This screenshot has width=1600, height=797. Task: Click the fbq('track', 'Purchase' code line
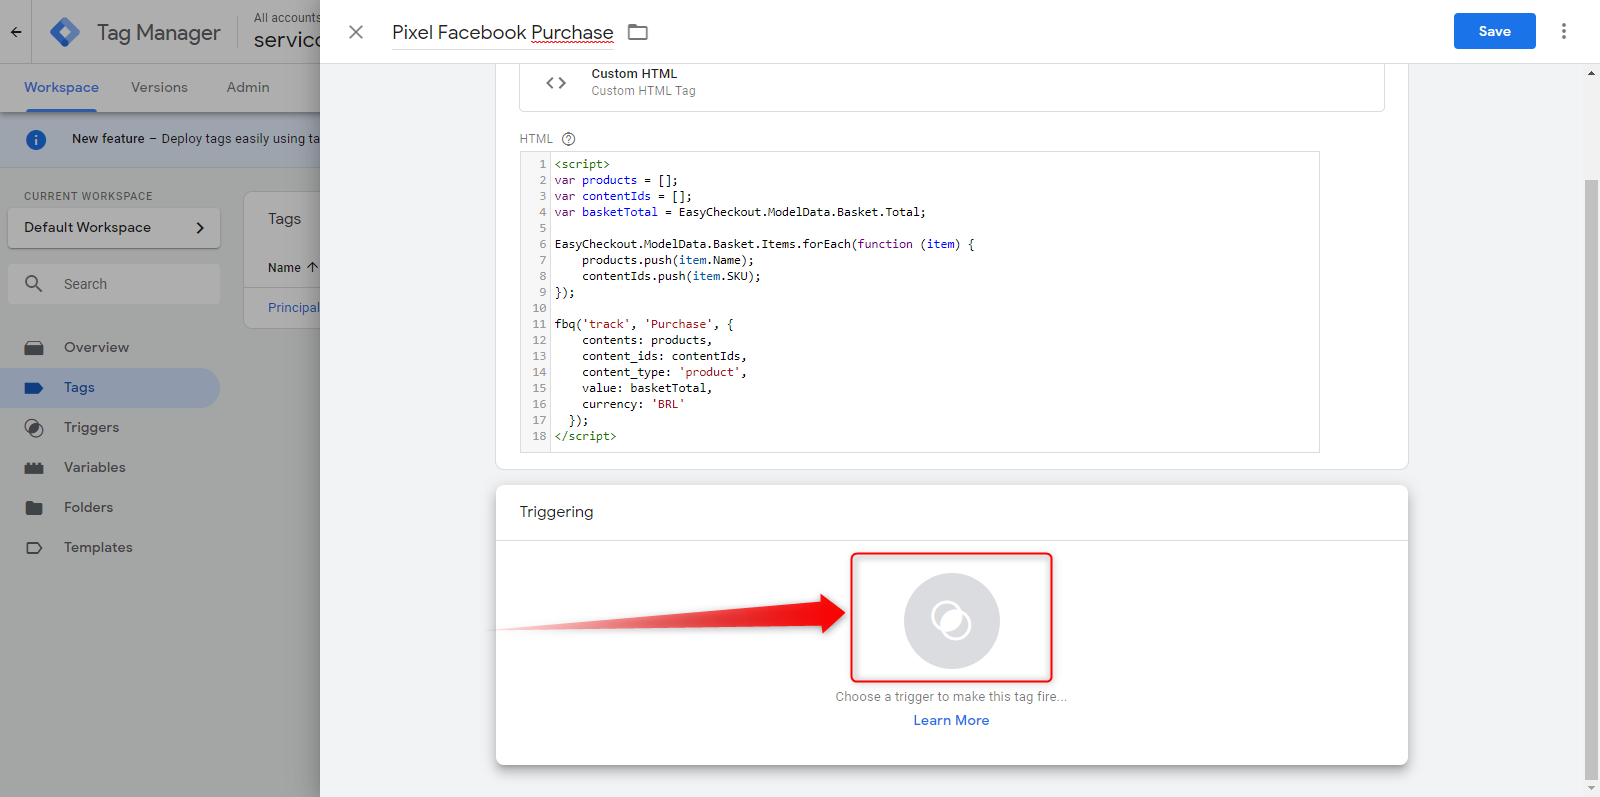point(644,324)
